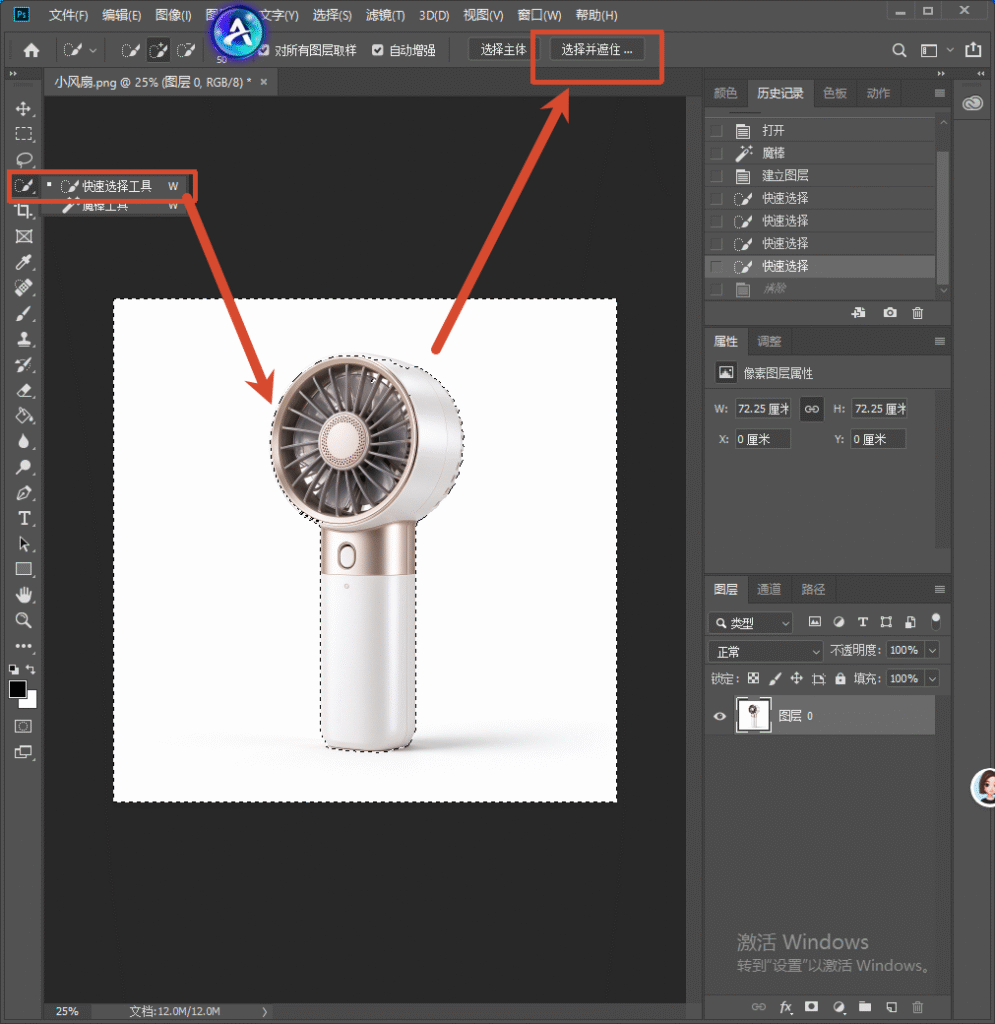Switch to the 色板 tab

pyautogui.click(x=834, y=93)
